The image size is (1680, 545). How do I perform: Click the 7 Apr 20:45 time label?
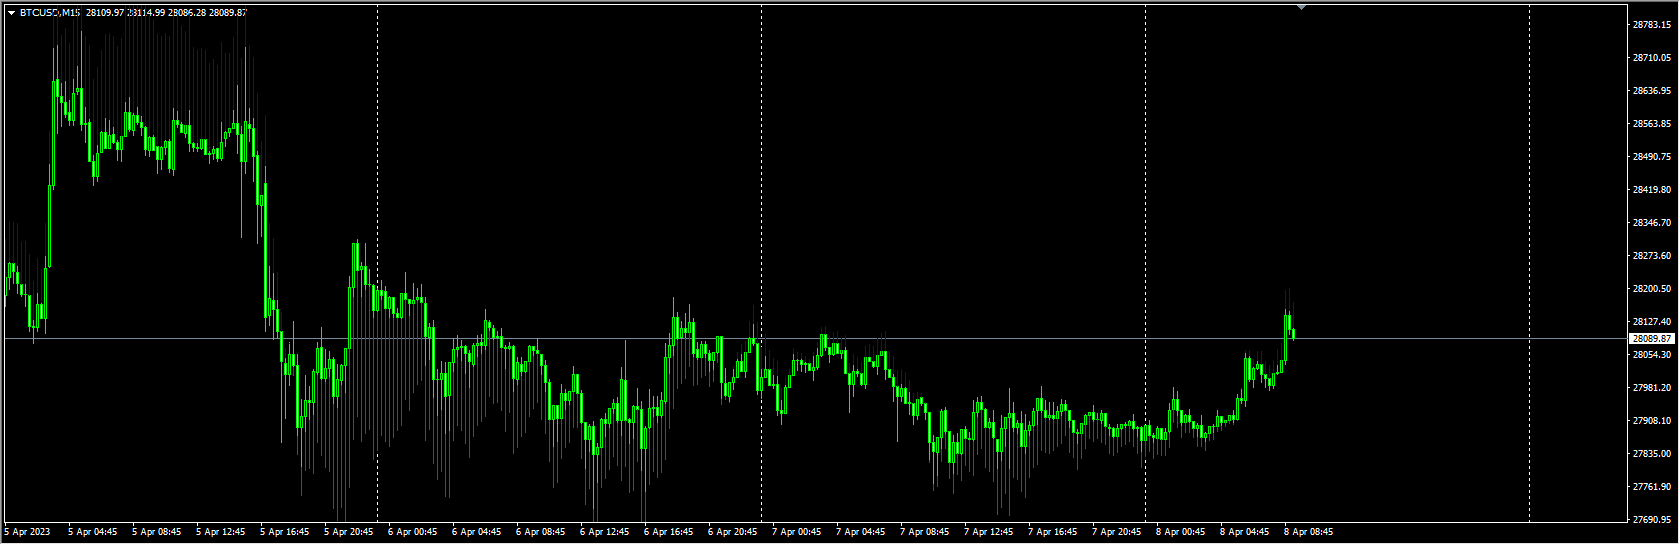[1116, 532]
